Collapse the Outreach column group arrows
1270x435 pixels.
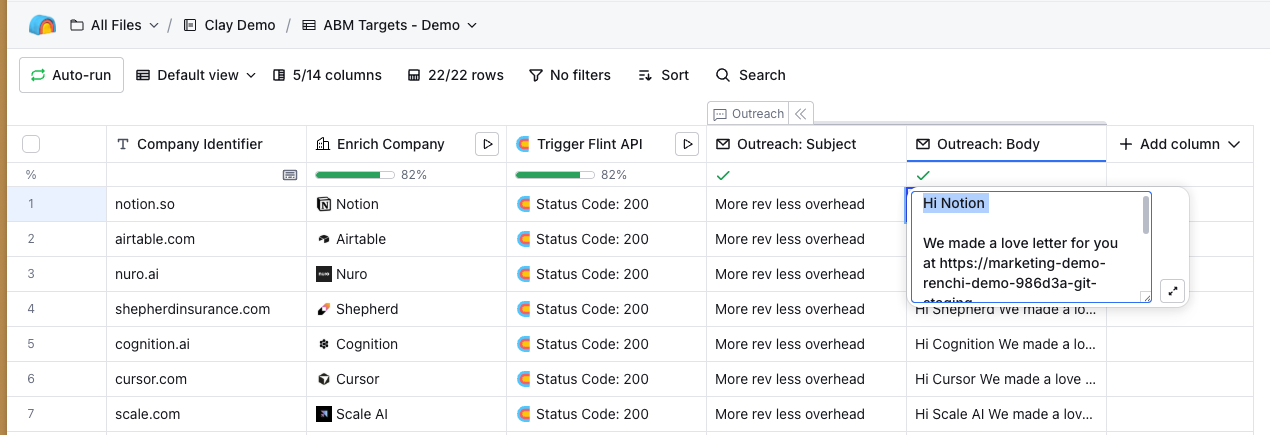coord(801,114)
